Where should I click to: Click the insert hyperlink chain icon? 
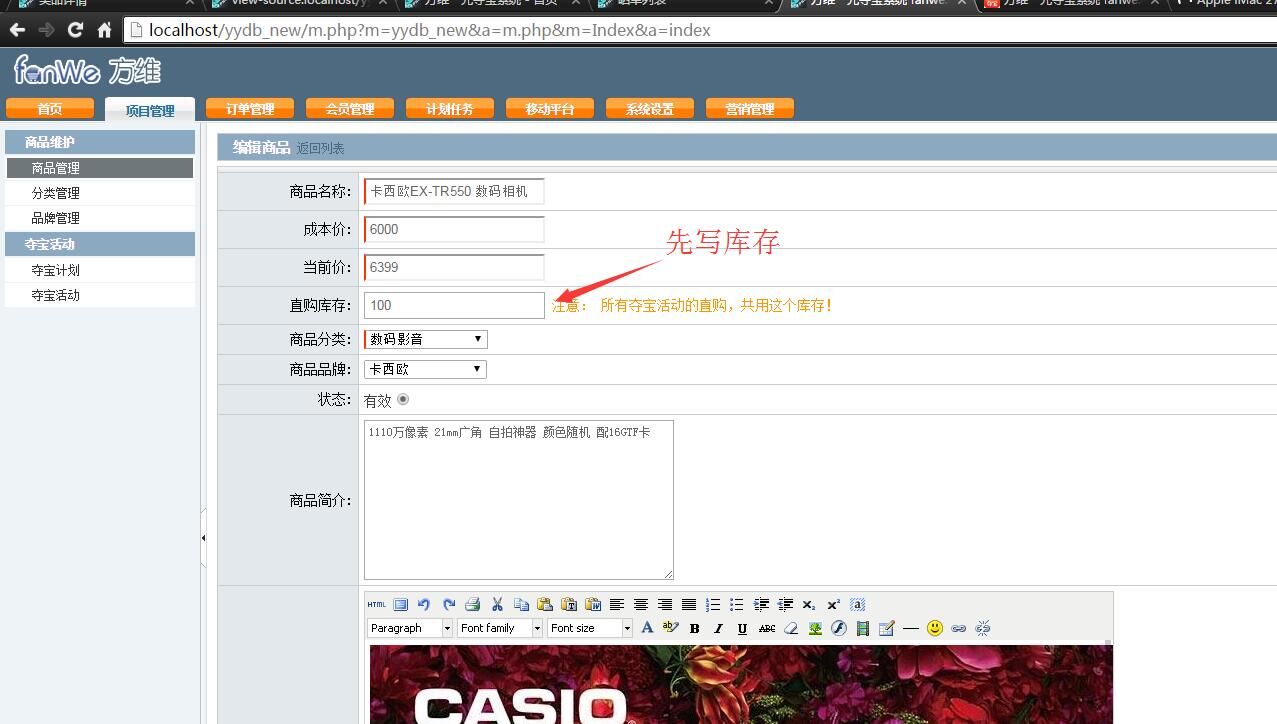pos(959,628)
